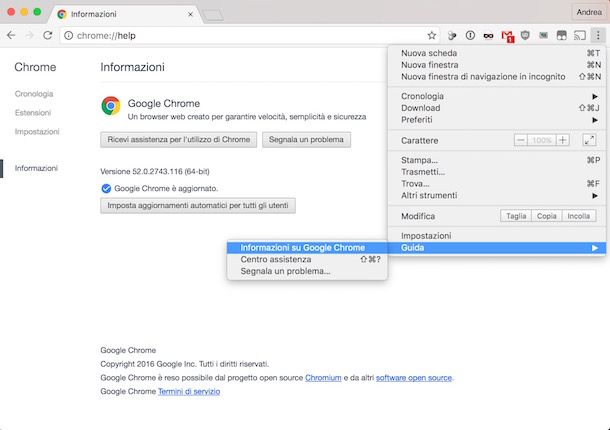
Task: Click the Taglia edit button
Action: [x=516, y=216]
